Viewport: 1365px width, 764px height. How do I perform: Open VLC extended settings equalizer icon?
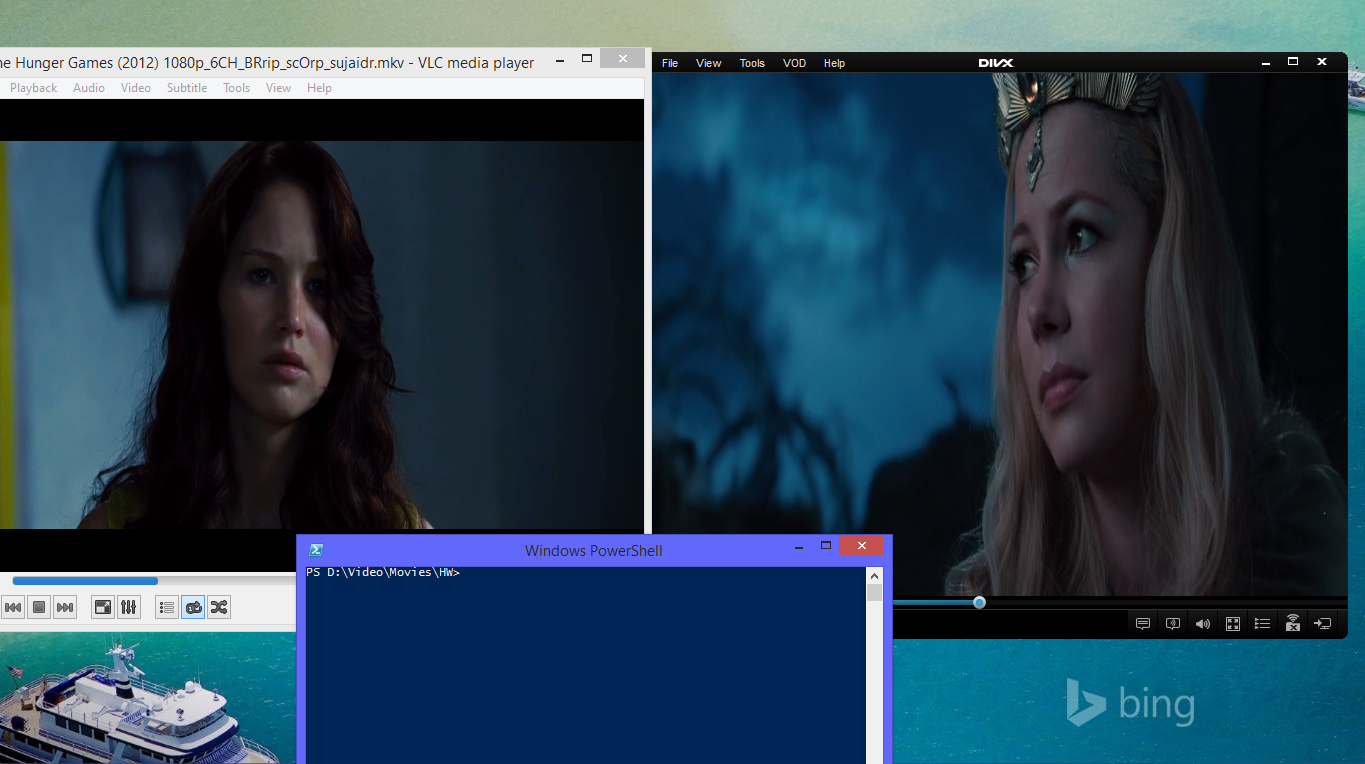(x=128, y=607)
